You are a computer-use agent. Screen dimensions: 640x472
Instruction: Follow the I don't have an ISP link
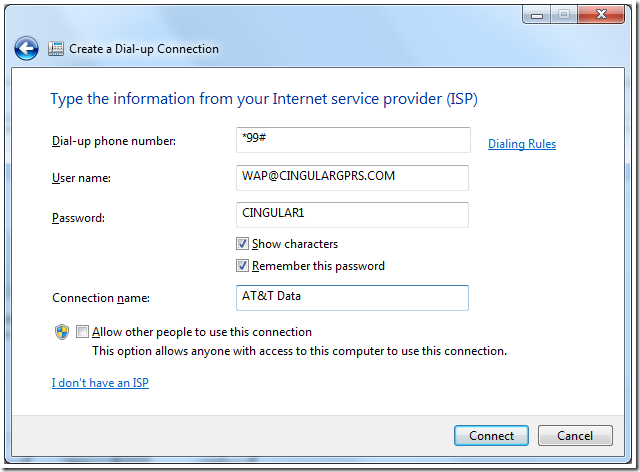[100, 383]
